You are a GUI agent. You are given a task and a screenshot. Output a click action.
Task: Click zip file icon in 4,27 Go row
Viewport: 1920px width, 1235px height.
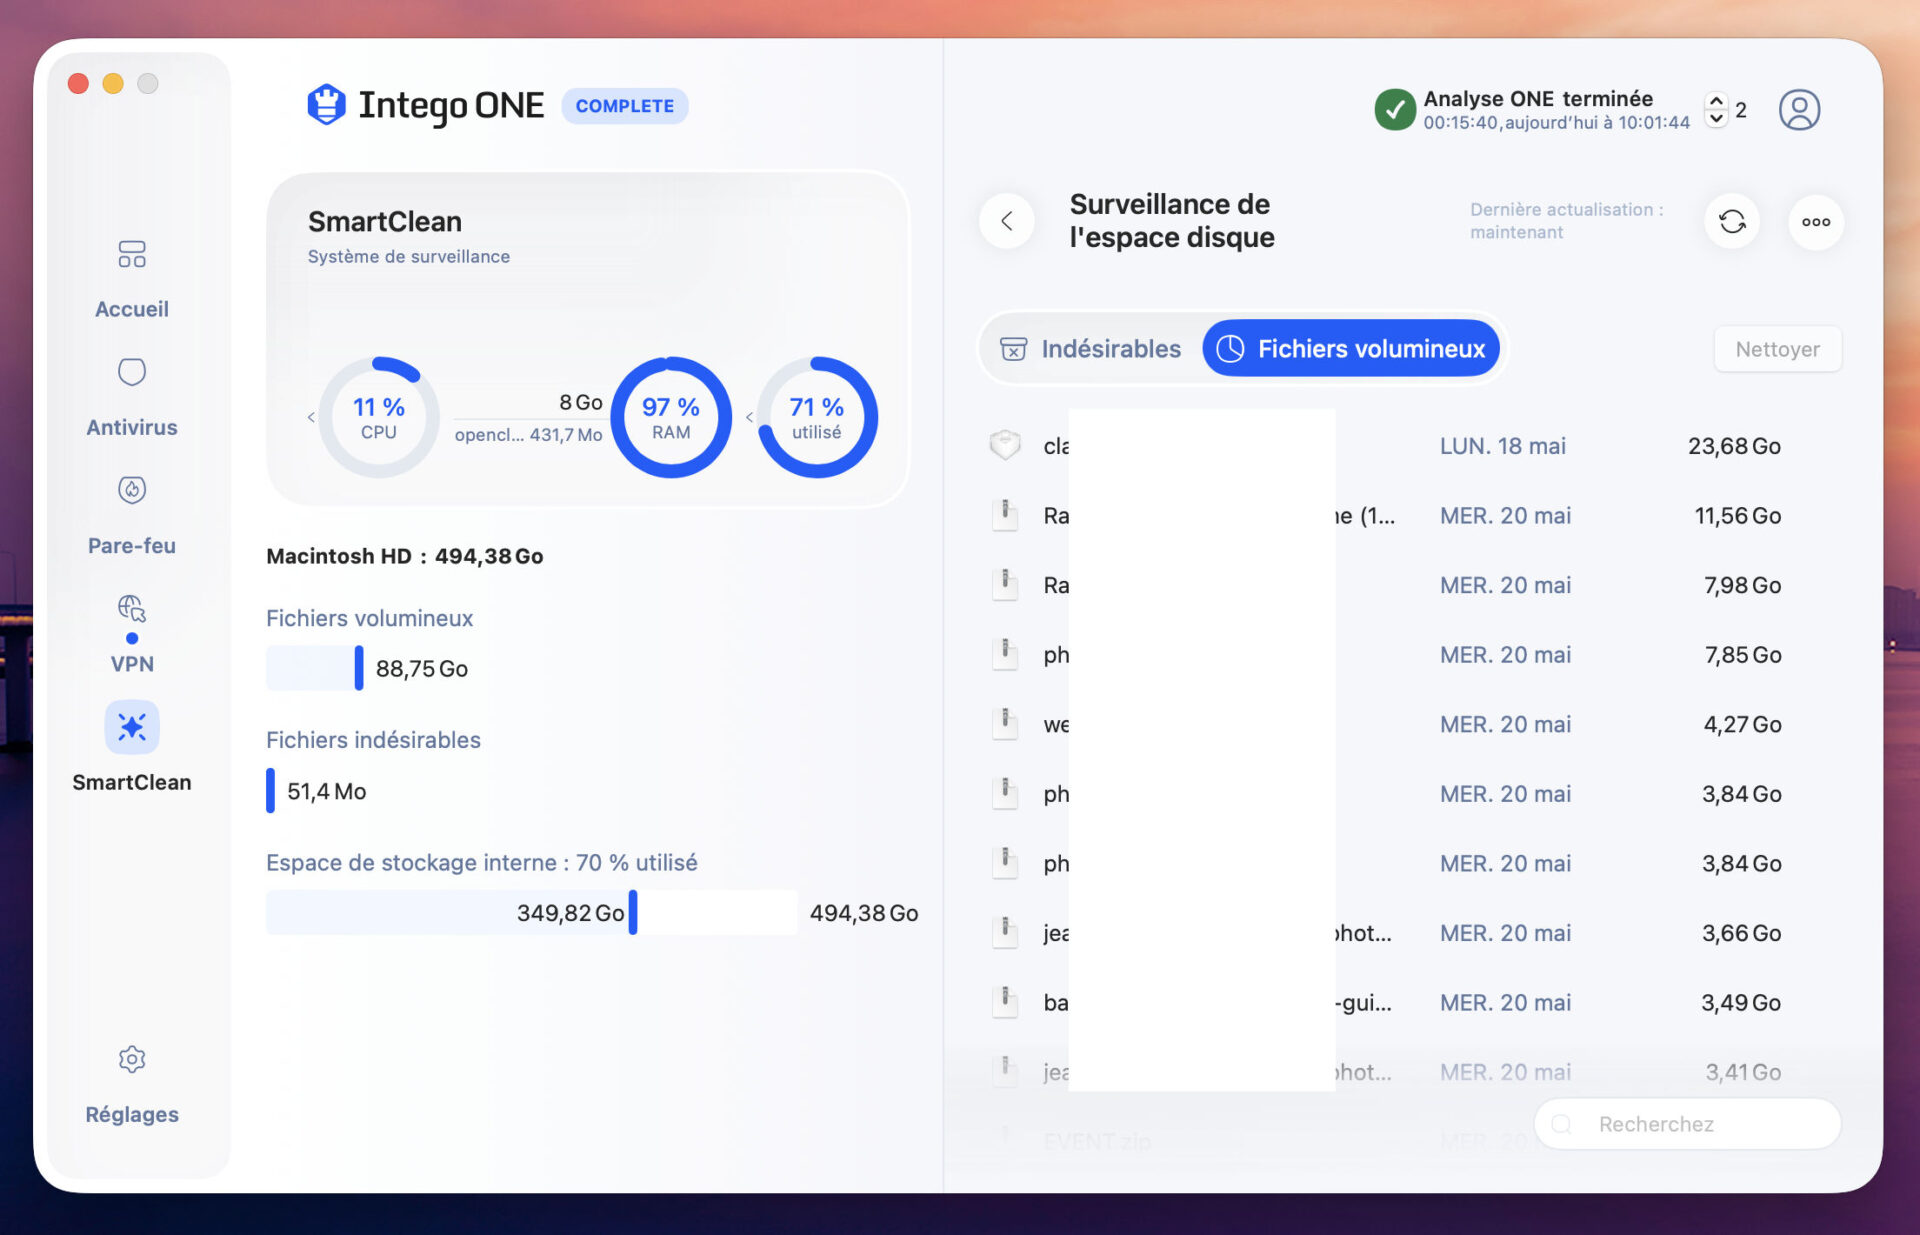(1005, 723)
